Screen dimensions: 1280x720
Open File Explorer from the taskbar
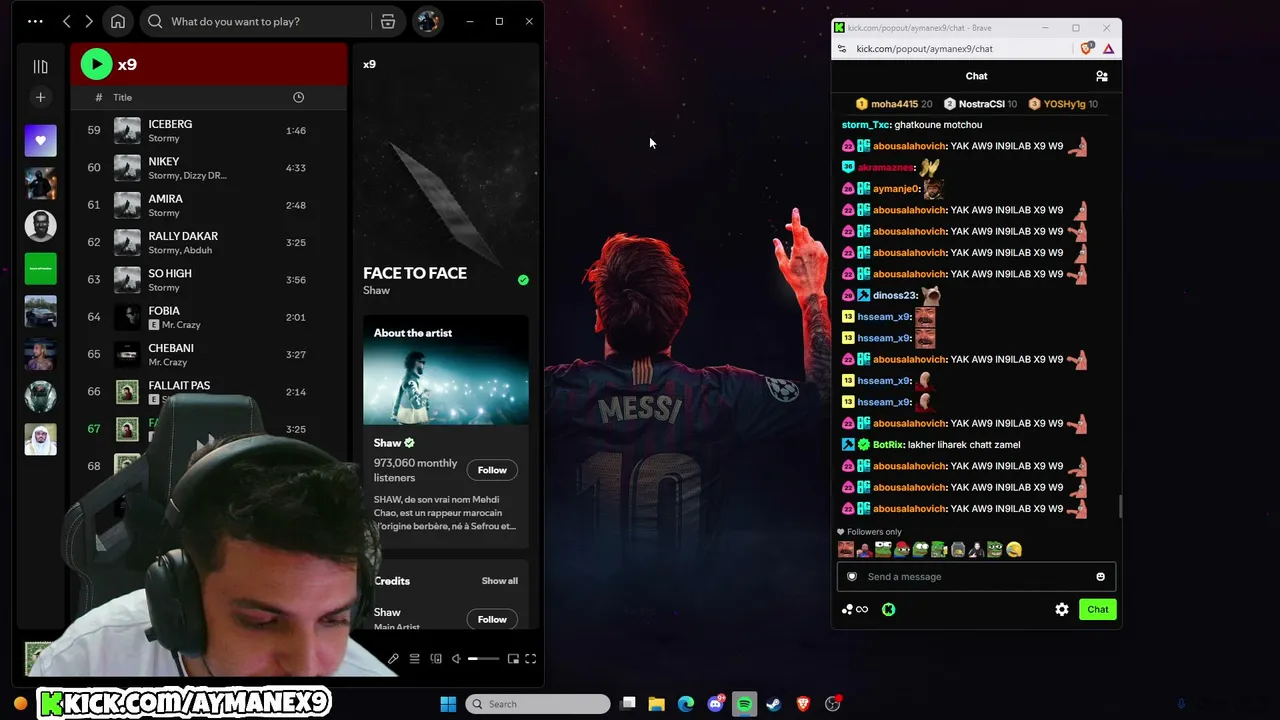click(x=657, y=704)
